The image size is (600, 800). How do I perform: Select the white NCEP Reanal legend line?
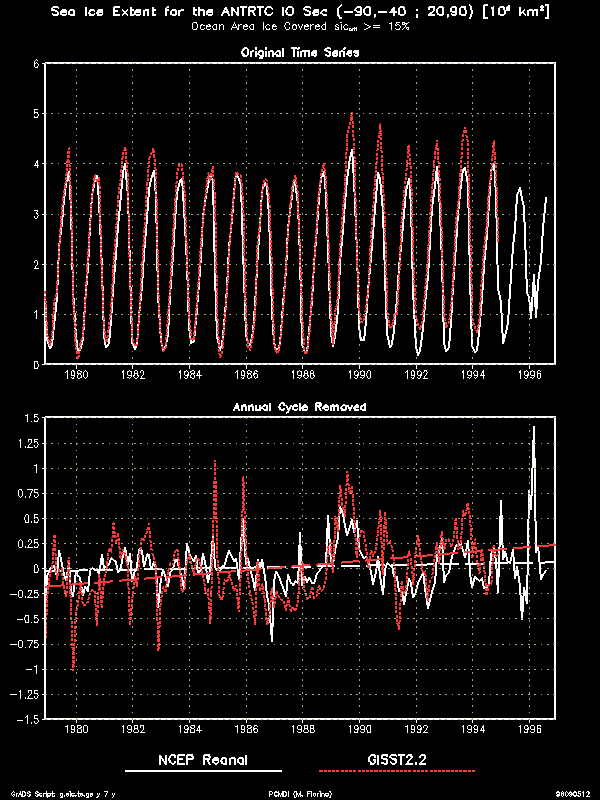pos(203,772)
